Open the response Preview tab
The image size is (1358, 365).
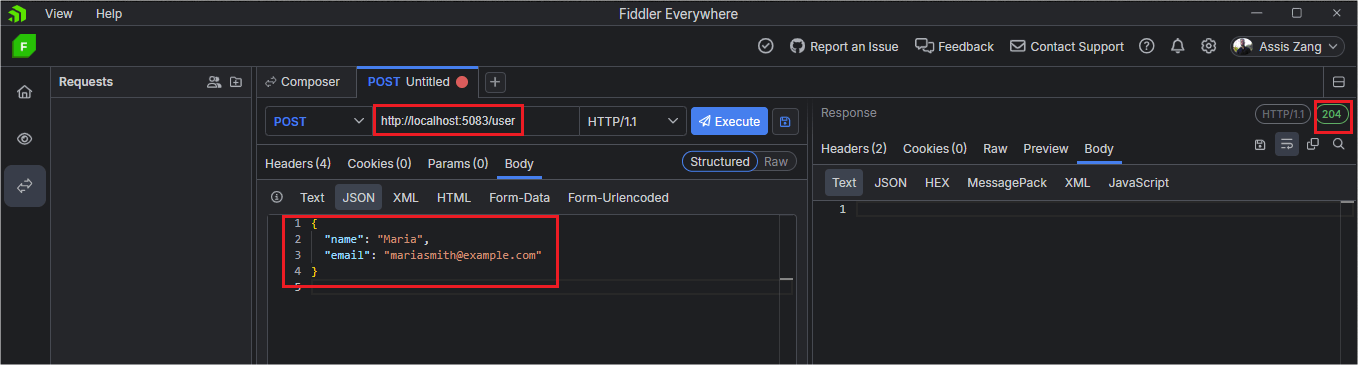pyautogui.click(x=1046, y=148)
